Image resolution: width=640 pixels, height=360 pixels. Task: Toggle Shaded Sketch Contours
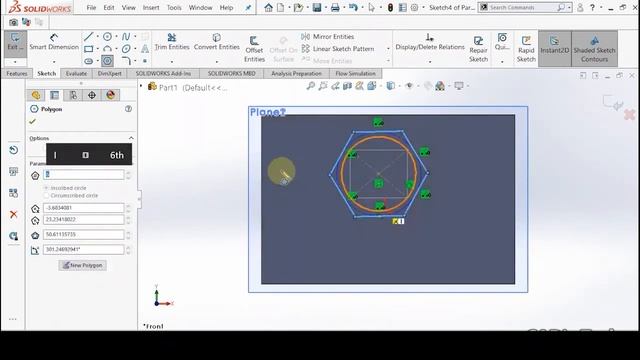pos(594,48)
